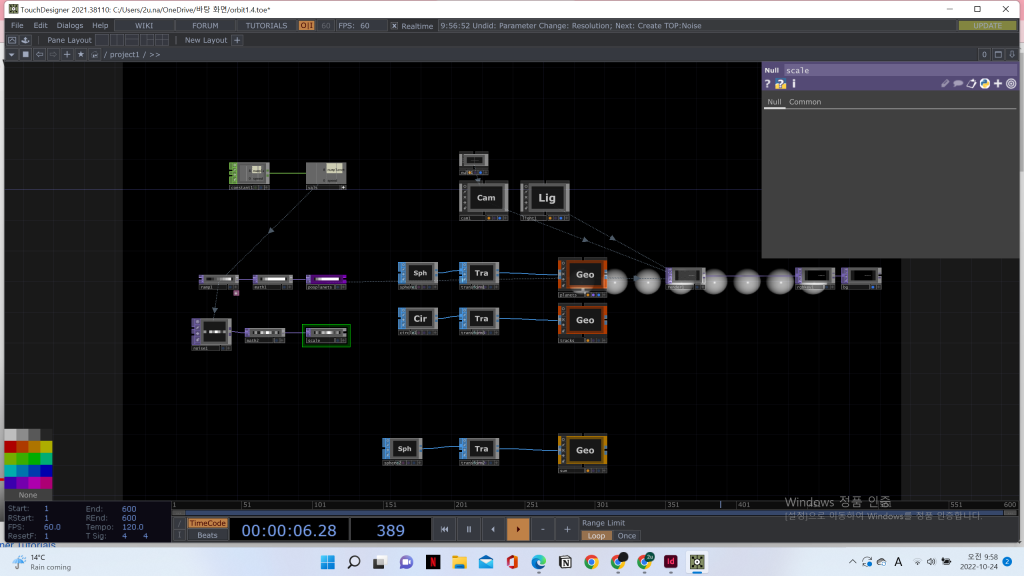The width and height of the screenshot is (1024, 576).
Task: Select the bottom Geo node near the timeline
Action: 583,453
